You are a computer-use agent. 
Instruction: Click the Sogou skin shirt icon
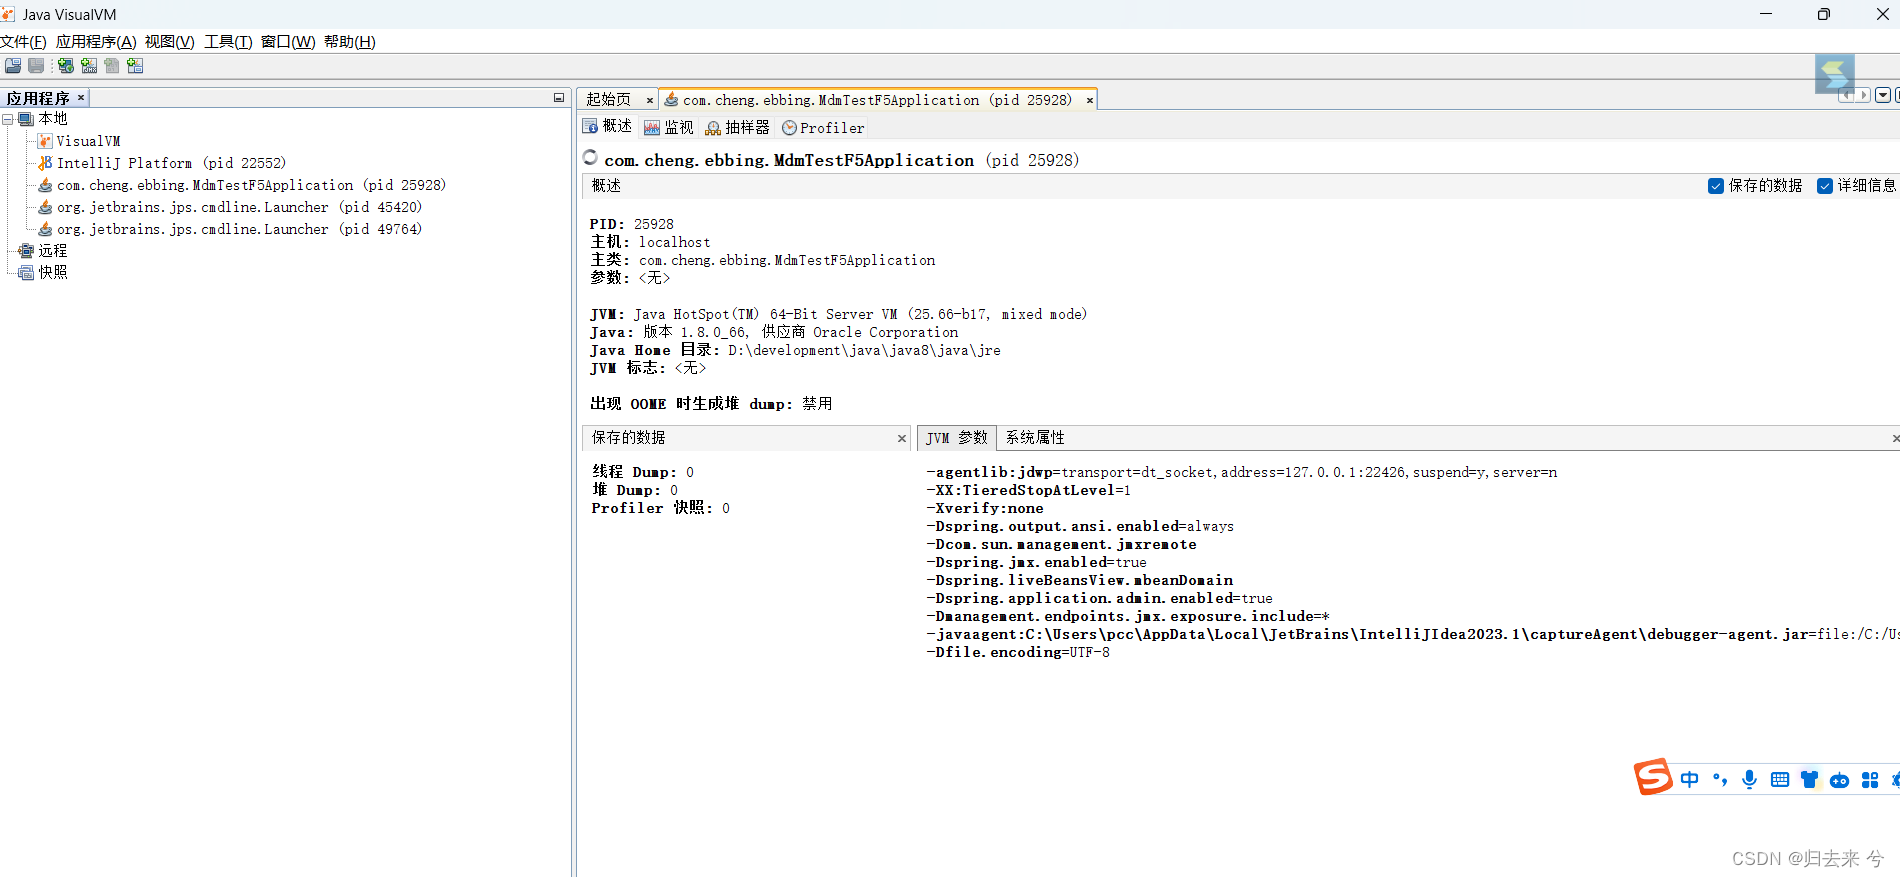tap(1810, 780)
